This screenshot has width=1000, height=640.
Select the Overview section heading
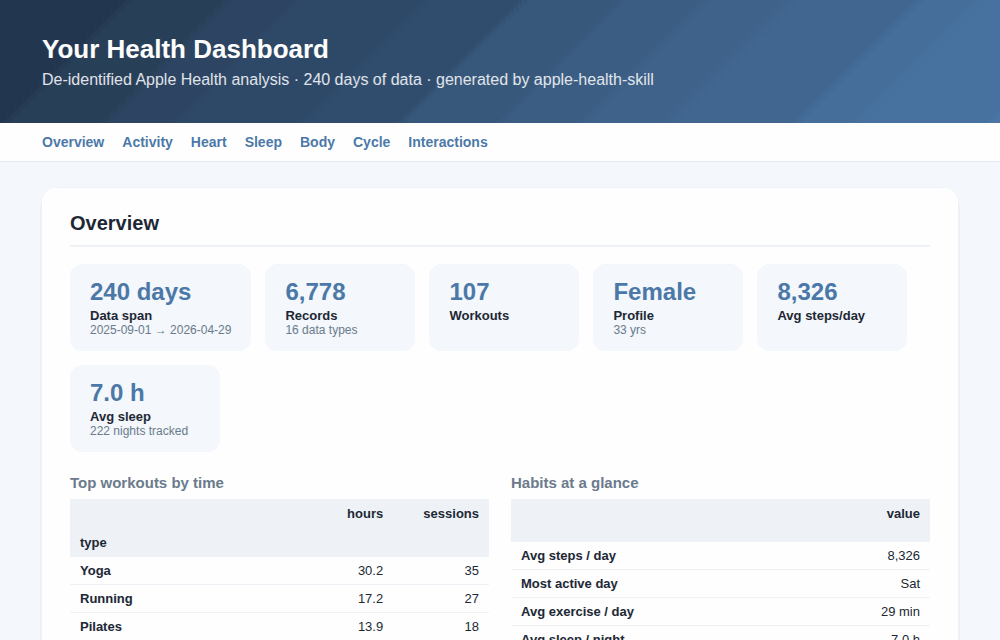click(x=114, y=223)
